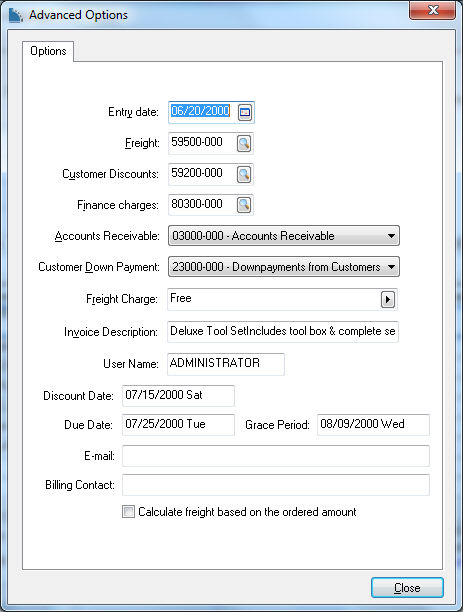
Task: Click the Advanced Options title bar icon
Action: click(16, 15)
